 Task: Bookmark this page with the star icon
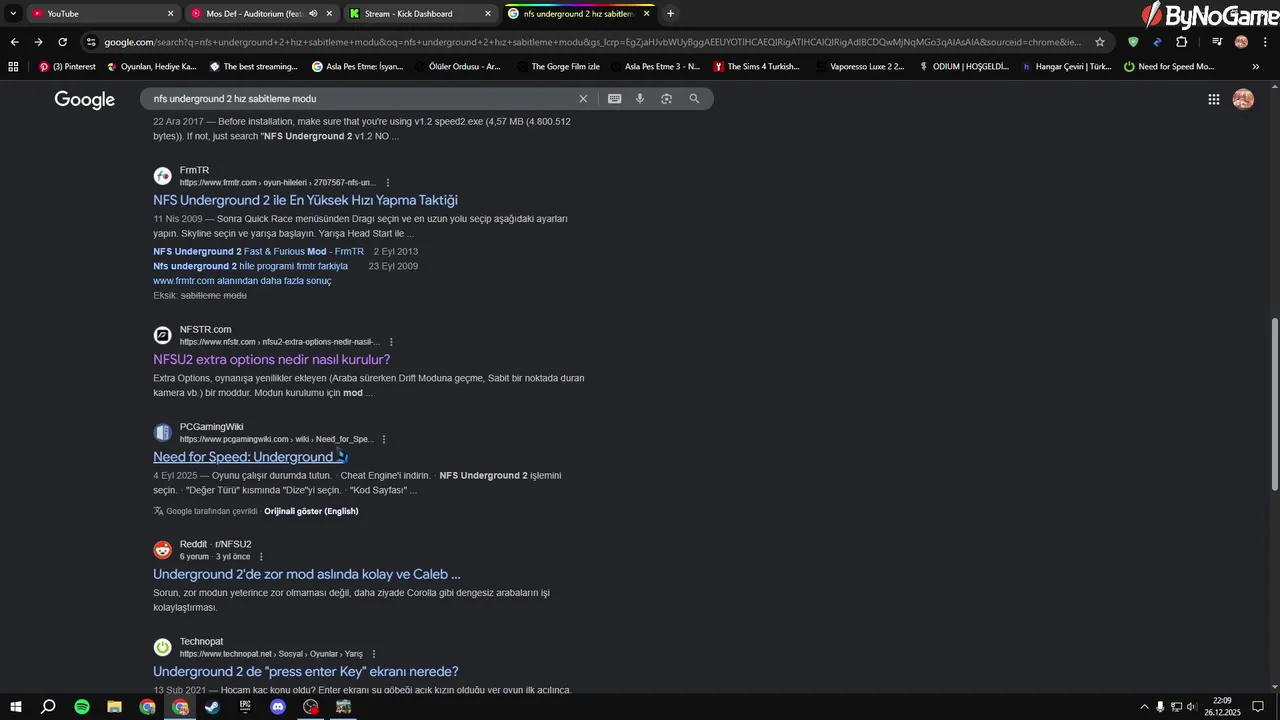tap(1100, 42)
